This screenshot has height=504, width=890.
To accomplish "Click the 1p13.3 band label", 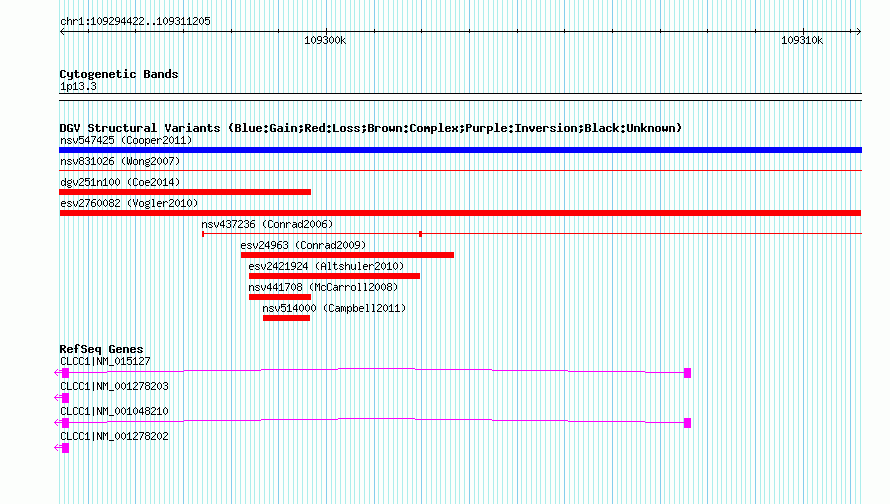I will (x=78, y=86).
